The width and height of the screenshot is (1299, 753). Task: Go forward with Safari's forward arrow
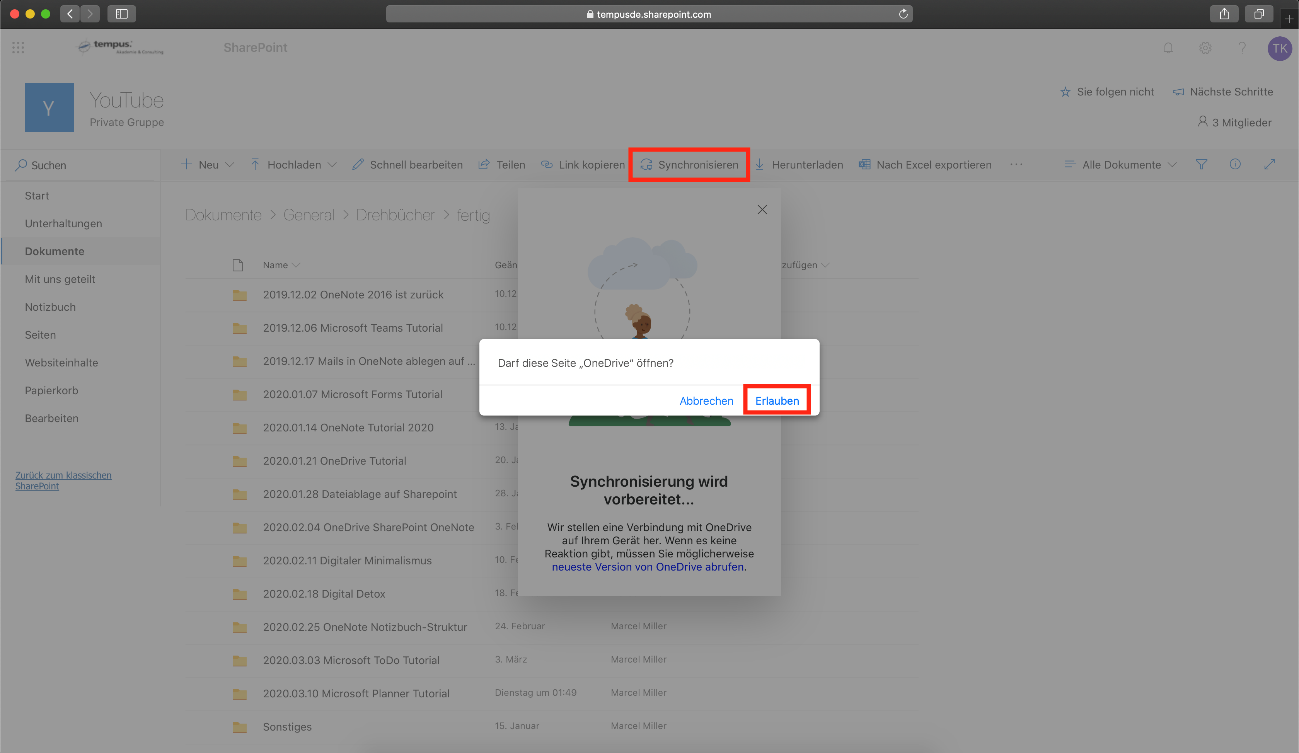(91, 14)
